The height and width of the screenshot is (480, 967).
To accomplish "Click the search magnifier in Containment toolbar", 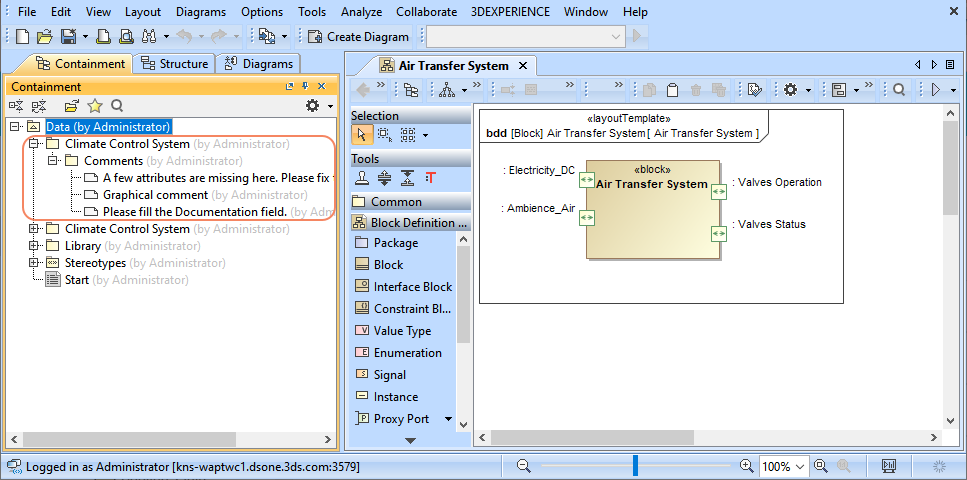I will [117, 106].
